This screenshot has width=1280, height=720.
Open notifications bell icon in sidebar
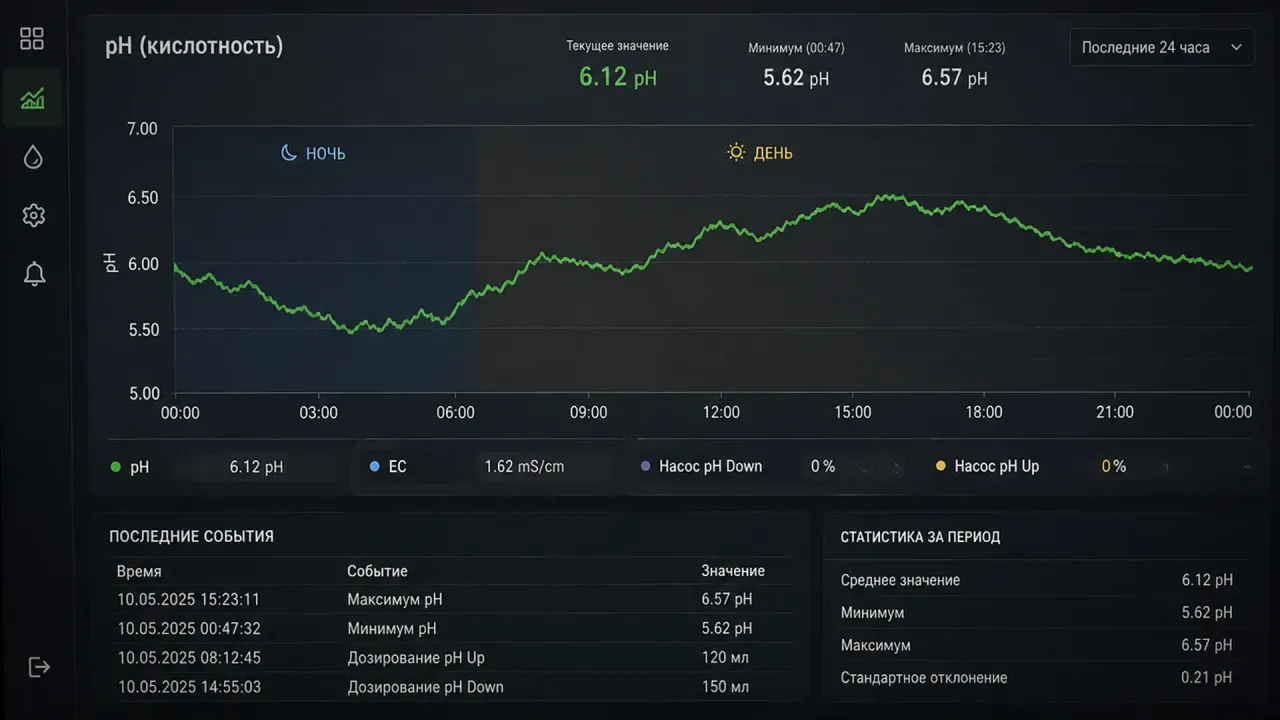(x=34, y=274)
